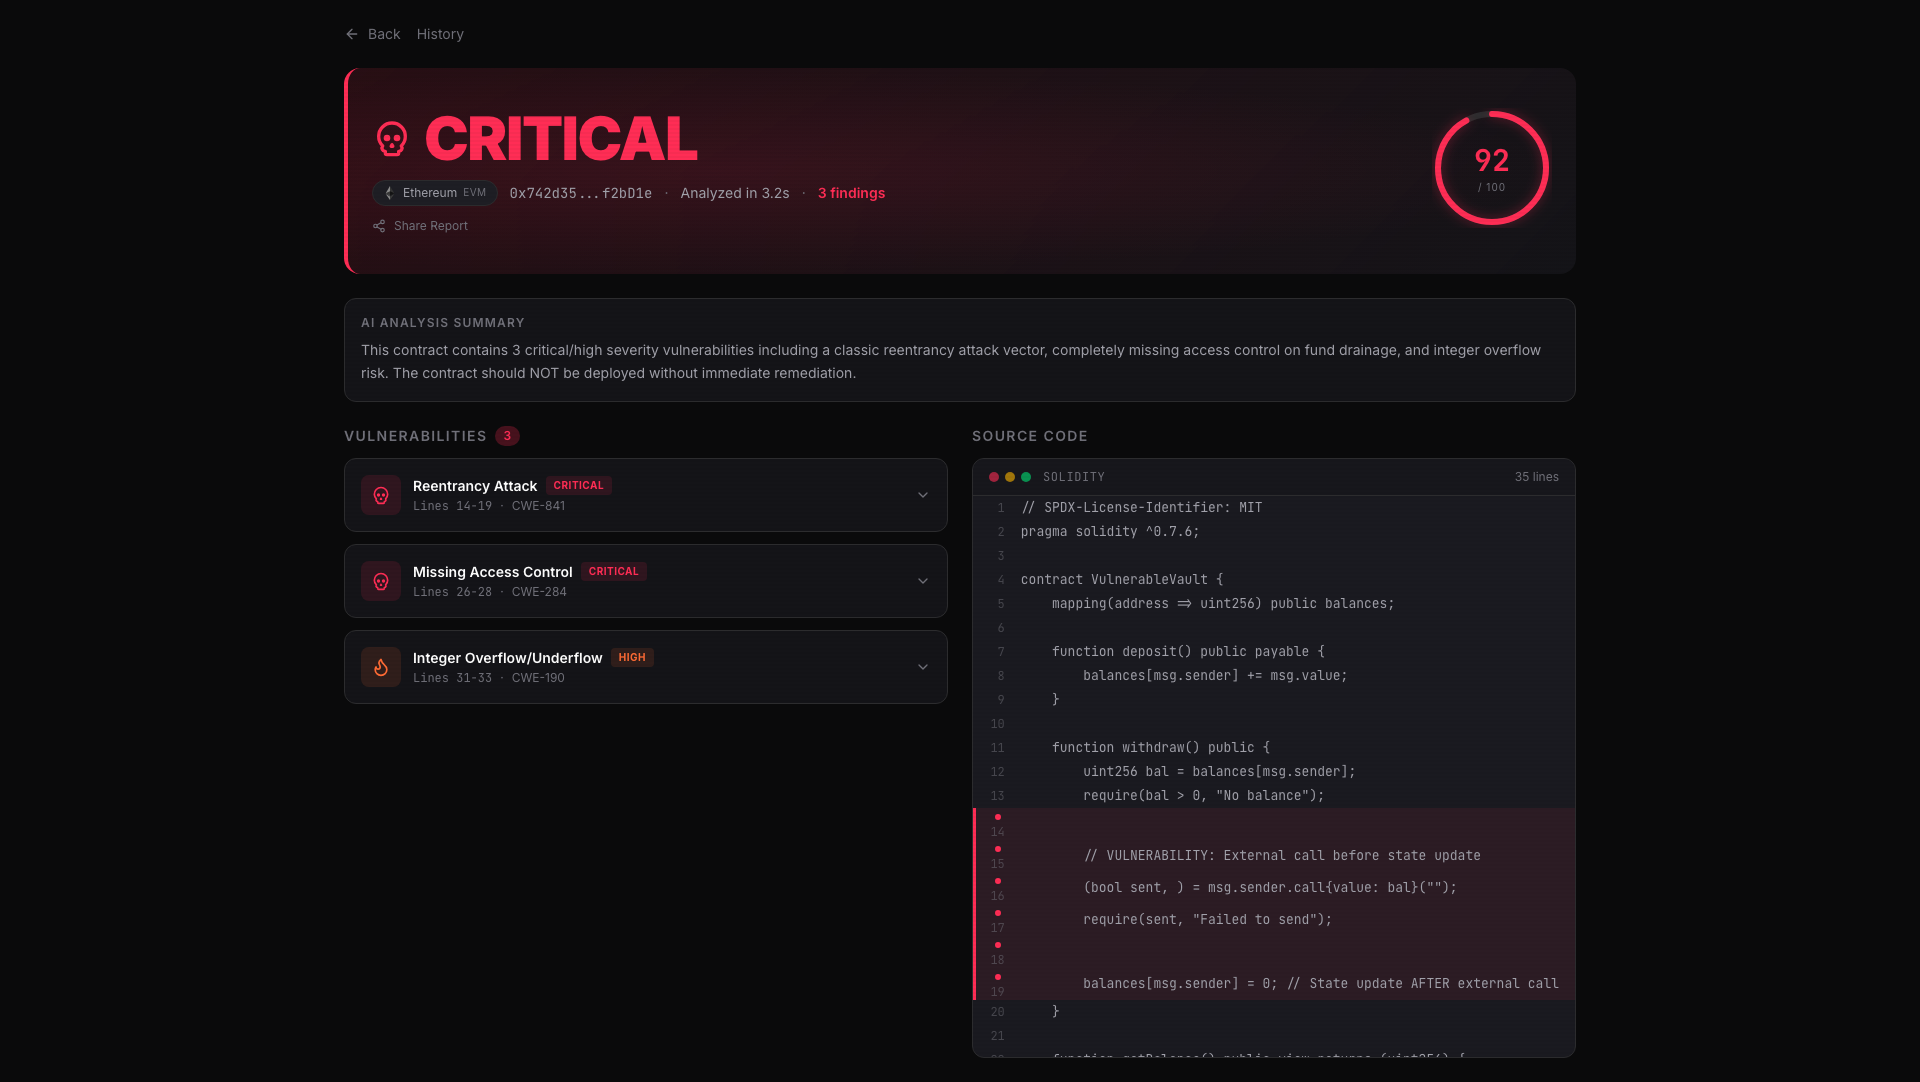The image size is (1920, 1082).
Task: Click the Reentrancy Attack skull icon
Action: tap(381, 495)
